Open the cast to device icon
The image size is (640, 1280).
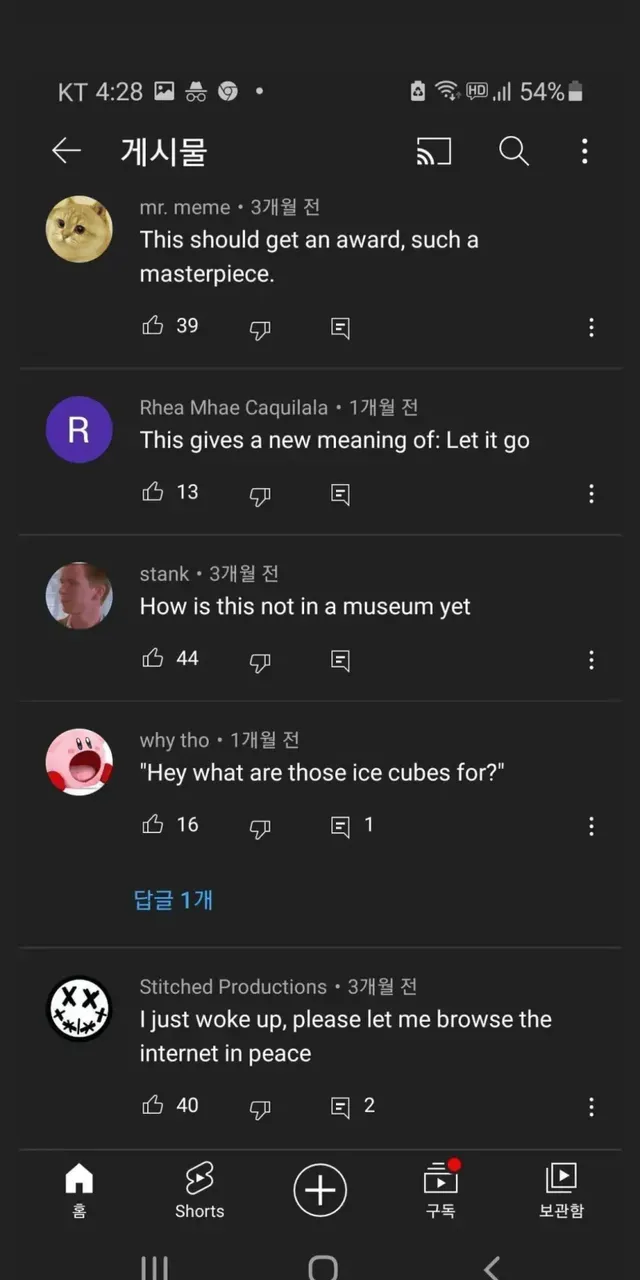(x=433, y=151)
